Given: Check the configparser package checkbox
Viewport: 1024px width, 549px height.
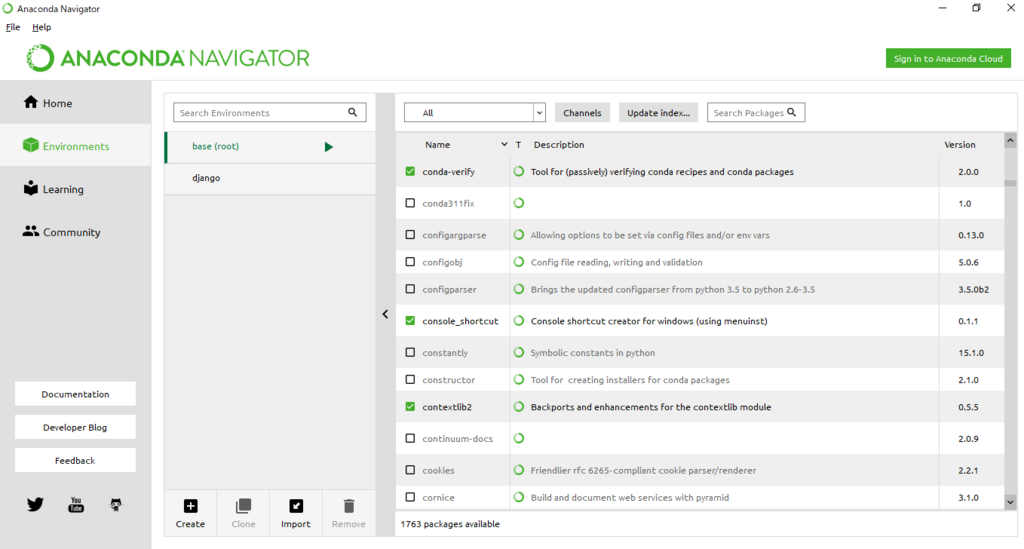Looking at the screenshot, I should pyautogui.click(x=410, y=289).
